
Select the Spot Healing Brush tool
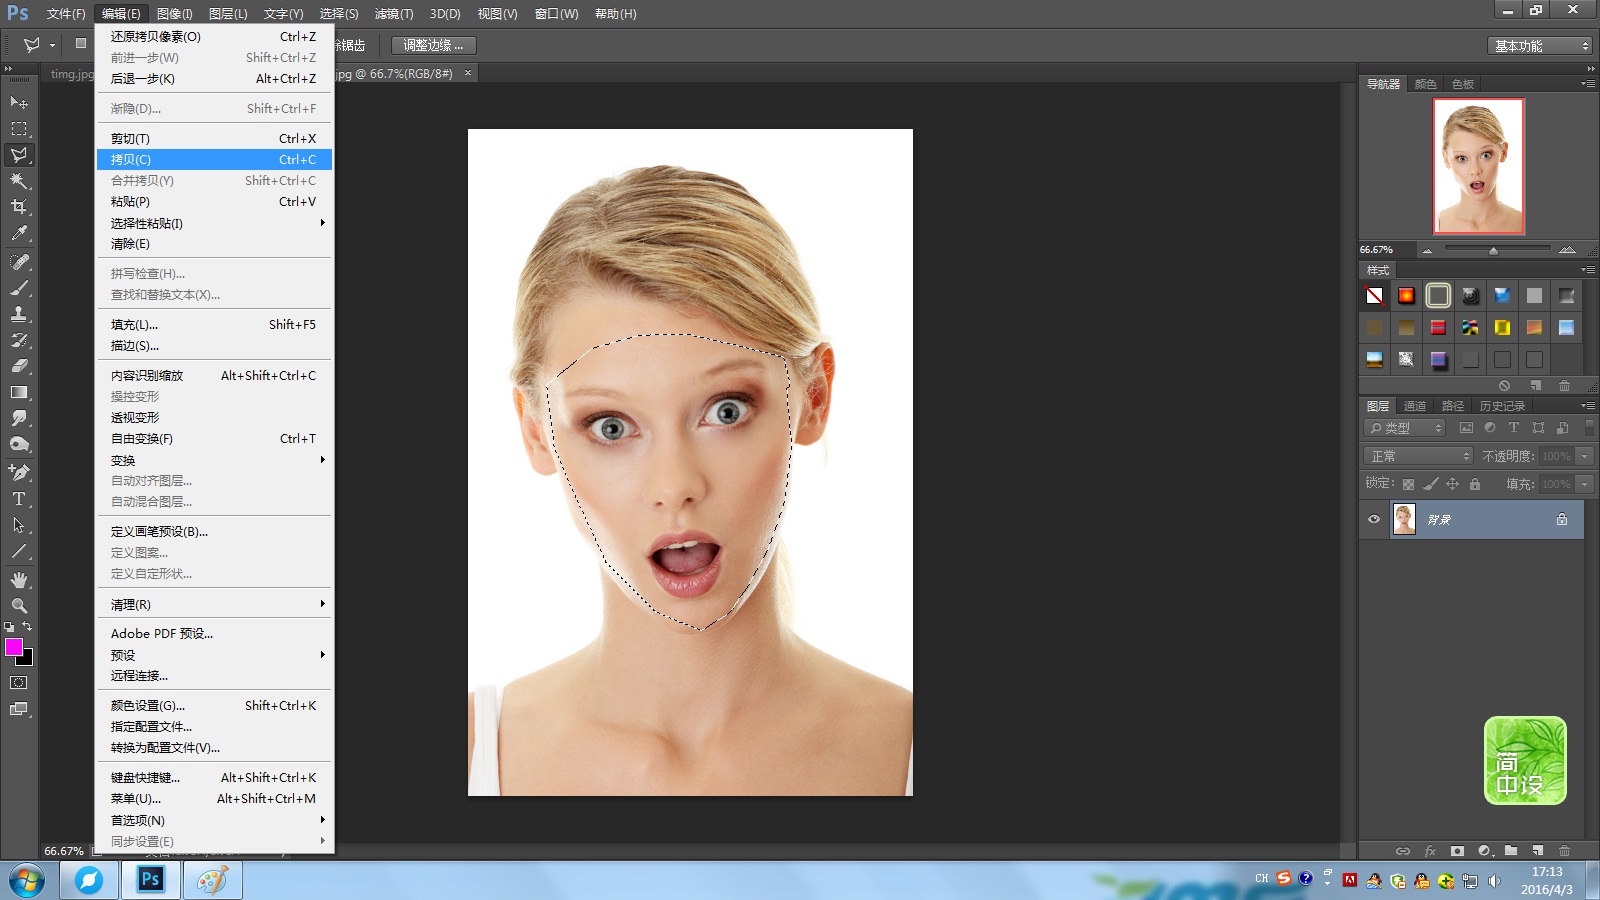pyautogui.click(x=19, y=262)
